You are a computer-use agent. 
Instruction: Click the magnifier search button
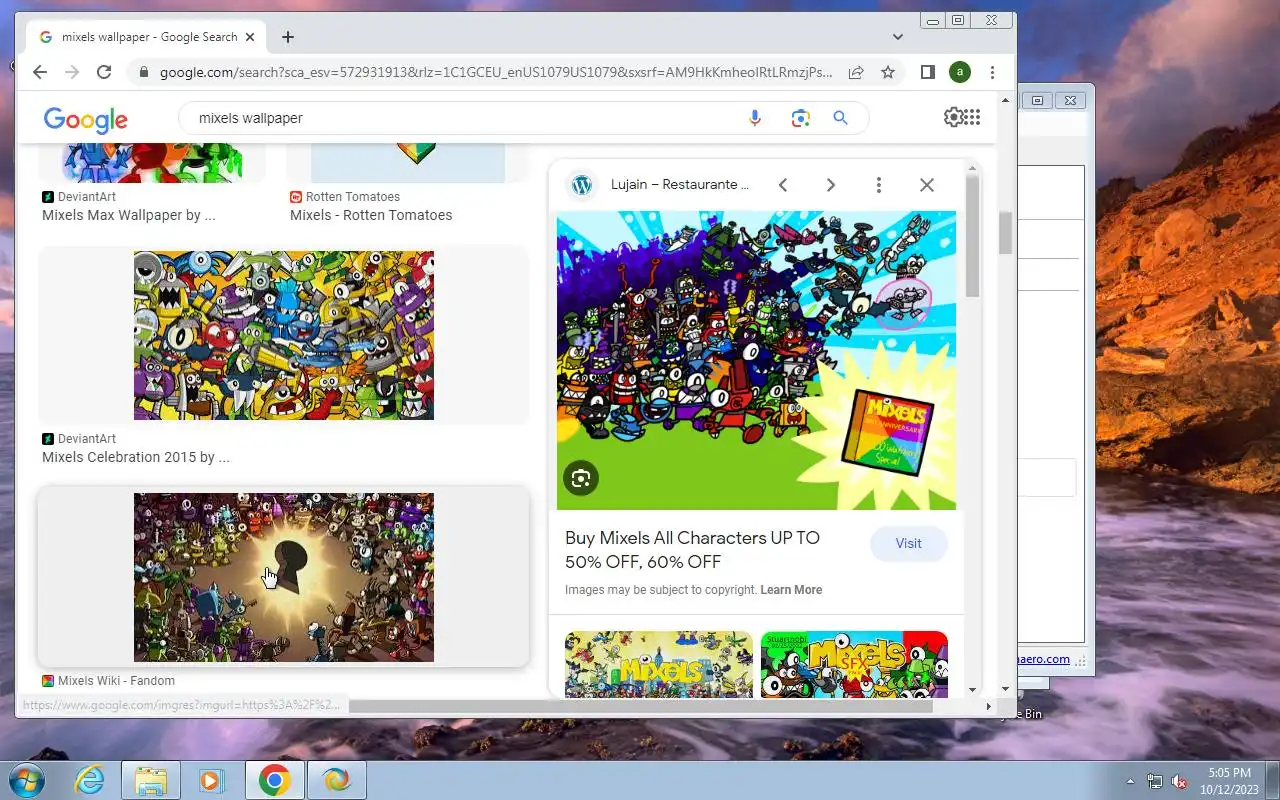tap(840, 118)
